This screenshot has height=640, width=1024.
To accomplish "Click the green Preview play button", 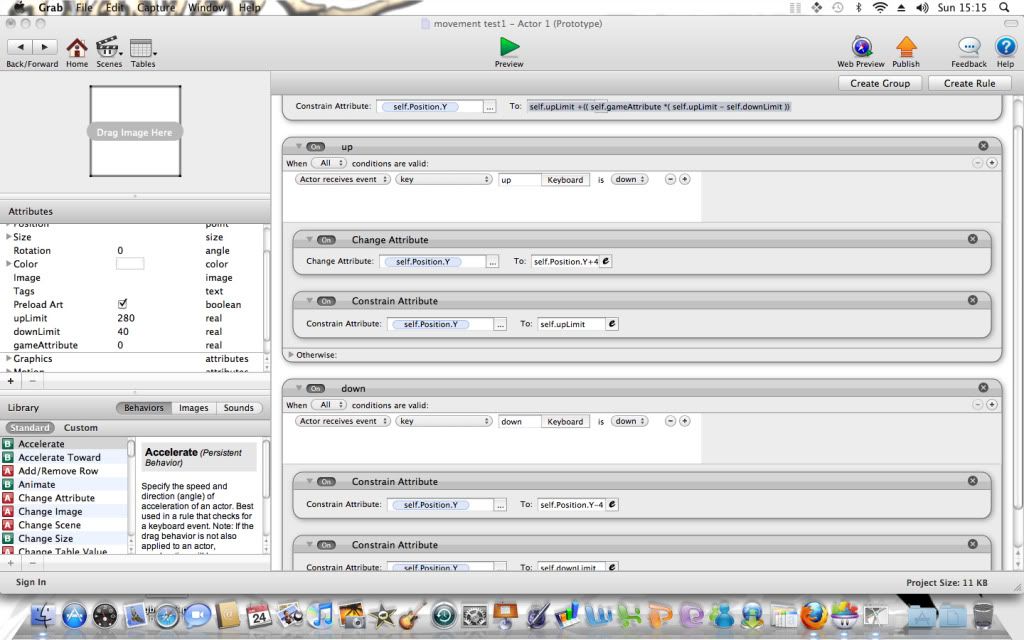I will tap(509, 46).
